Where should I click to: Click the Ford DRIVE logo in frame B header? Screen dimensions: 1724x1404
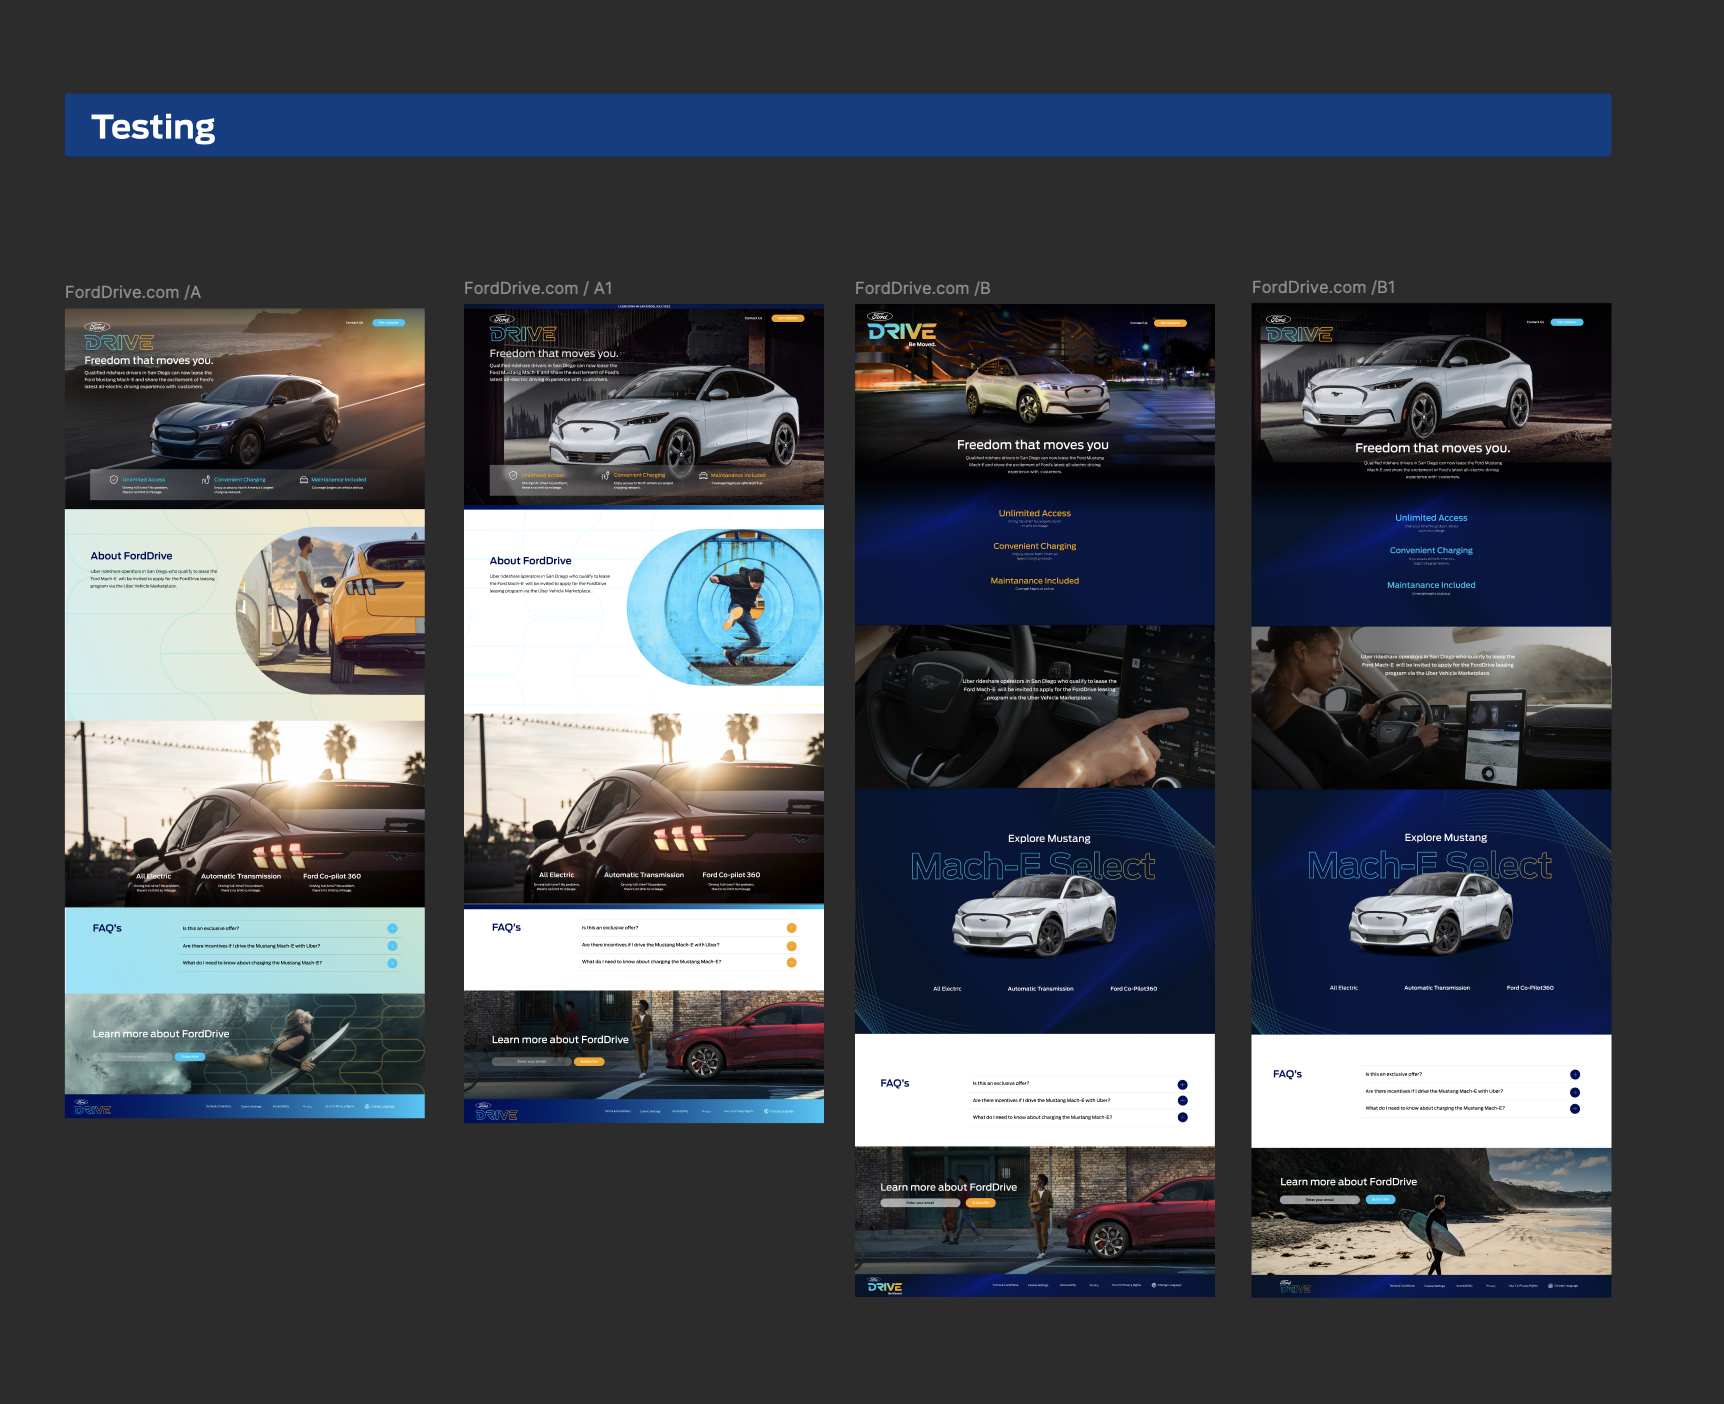901,327
